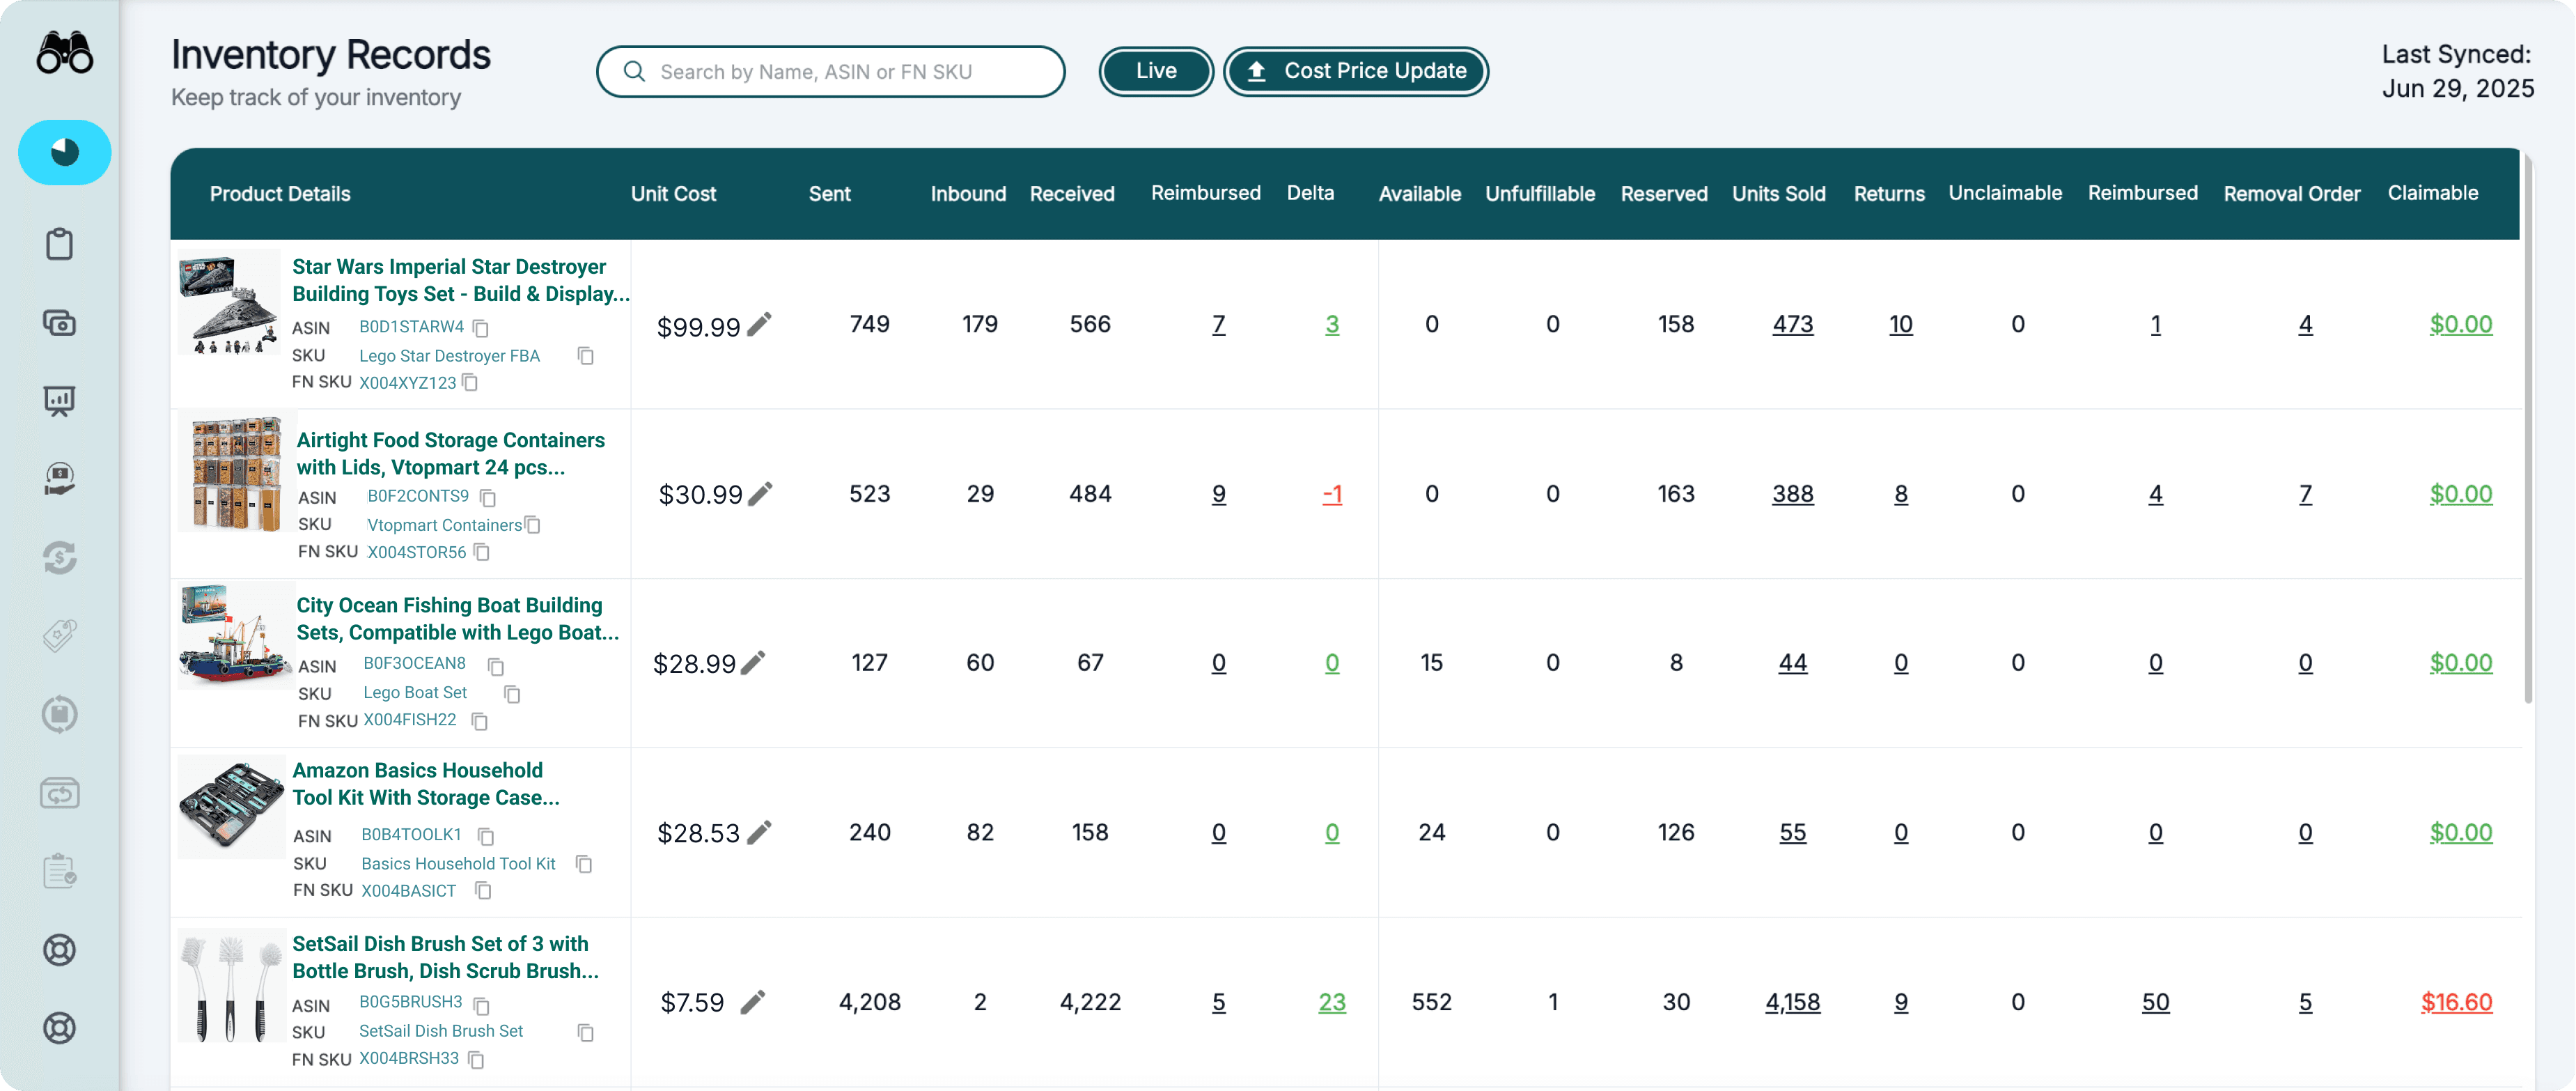
Task: Copy ASIN B0D1STARW4 to clipboard
Action: point(481,328)
